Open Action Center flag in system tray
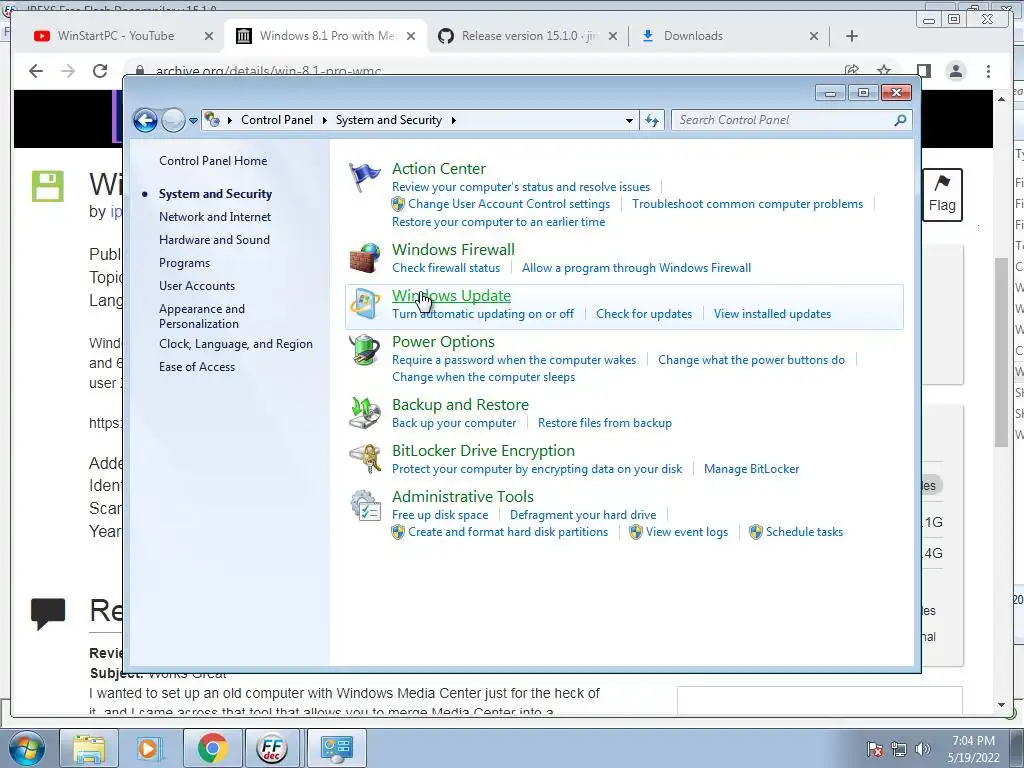The image size is (1024, 768). (875, 749)
